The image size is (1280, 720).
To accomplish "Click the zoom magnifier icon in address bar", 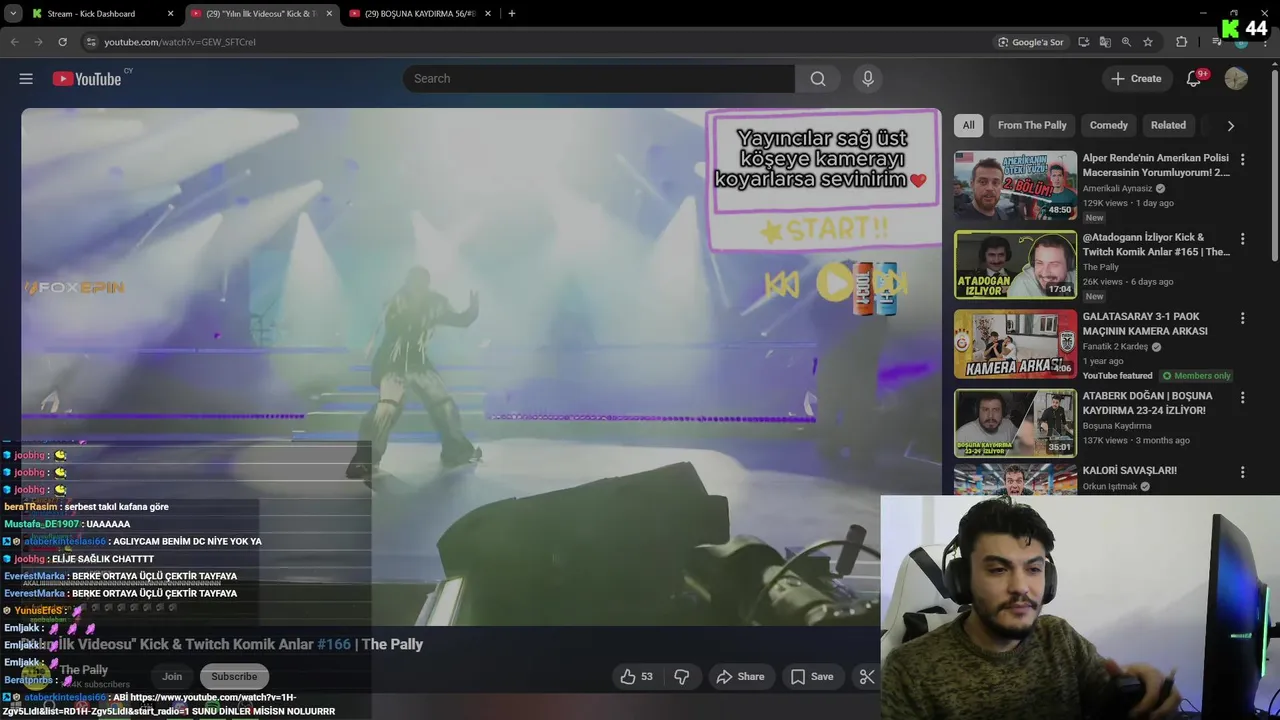I will pyautogui.click(x=1126, y=42).
